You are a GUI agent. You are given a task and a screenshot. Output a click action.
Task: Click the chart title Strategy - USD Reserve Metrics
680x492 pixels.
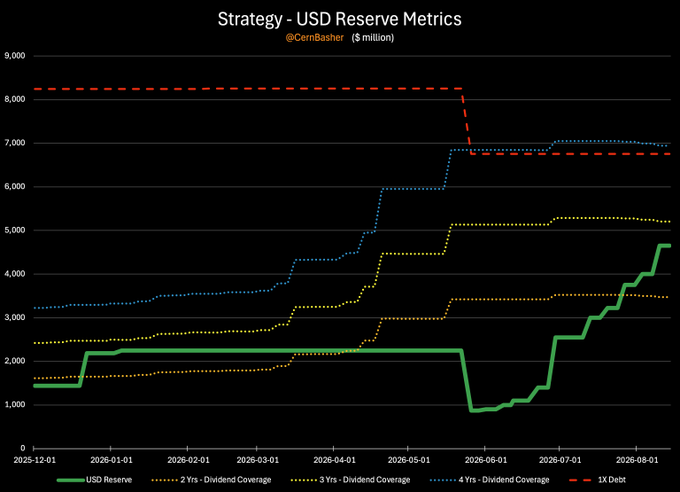(340, 20)
